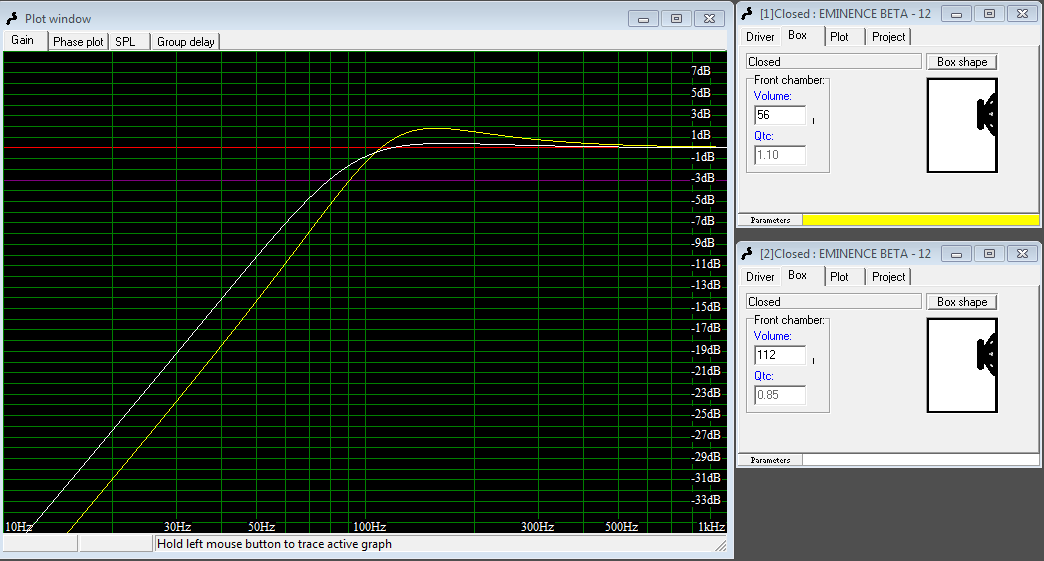Click the project [1] window title icon
This screenshot has width=1044, height=561.
(747, 14)
